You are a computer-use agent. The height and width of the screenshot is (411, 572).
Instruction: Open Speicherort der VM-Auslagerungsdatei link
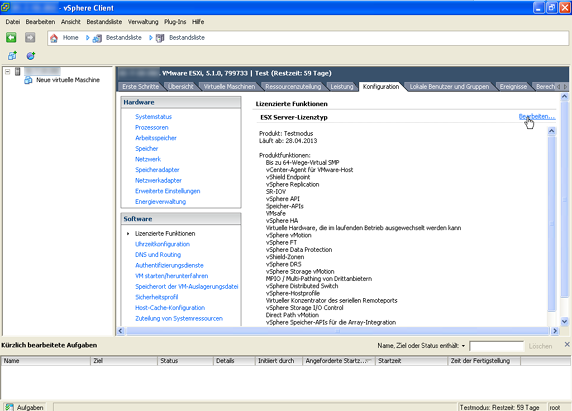point(186,286)
